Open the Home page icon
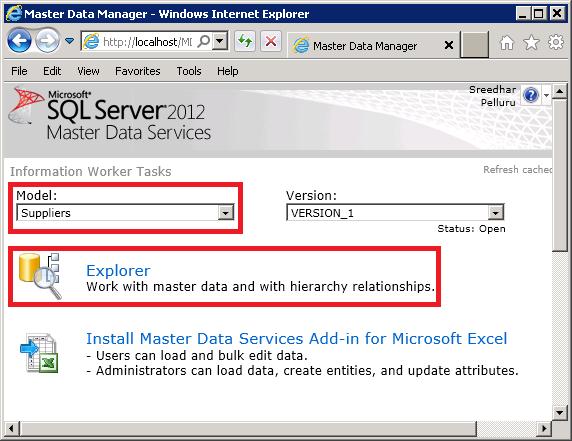This screenshot has height=441, width=572. pos(507,42)
